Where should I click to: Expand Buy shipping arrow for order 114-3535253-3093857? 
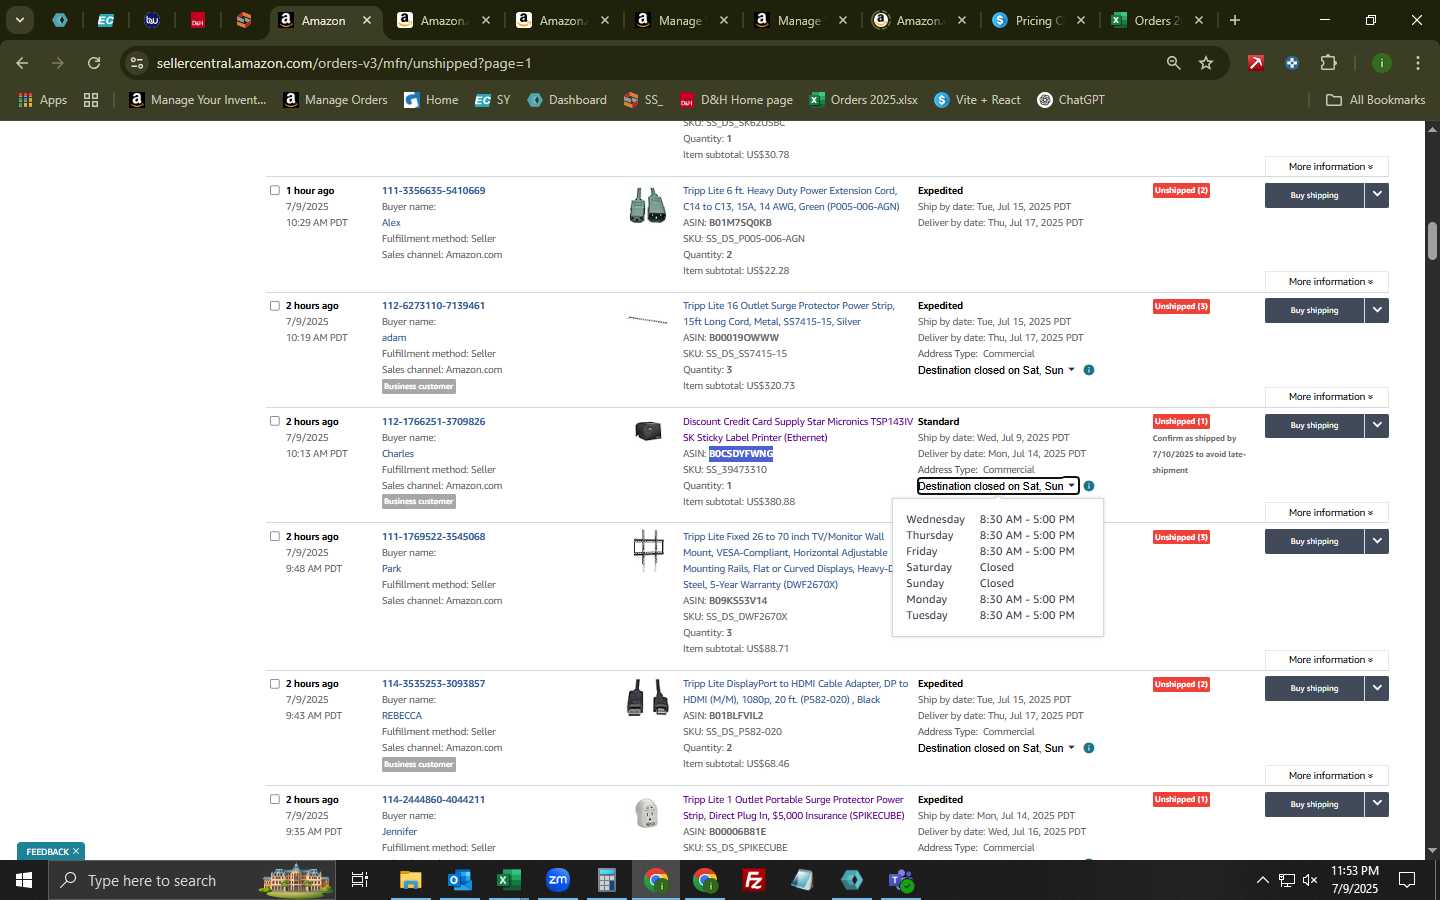[x=1377, y=688]
